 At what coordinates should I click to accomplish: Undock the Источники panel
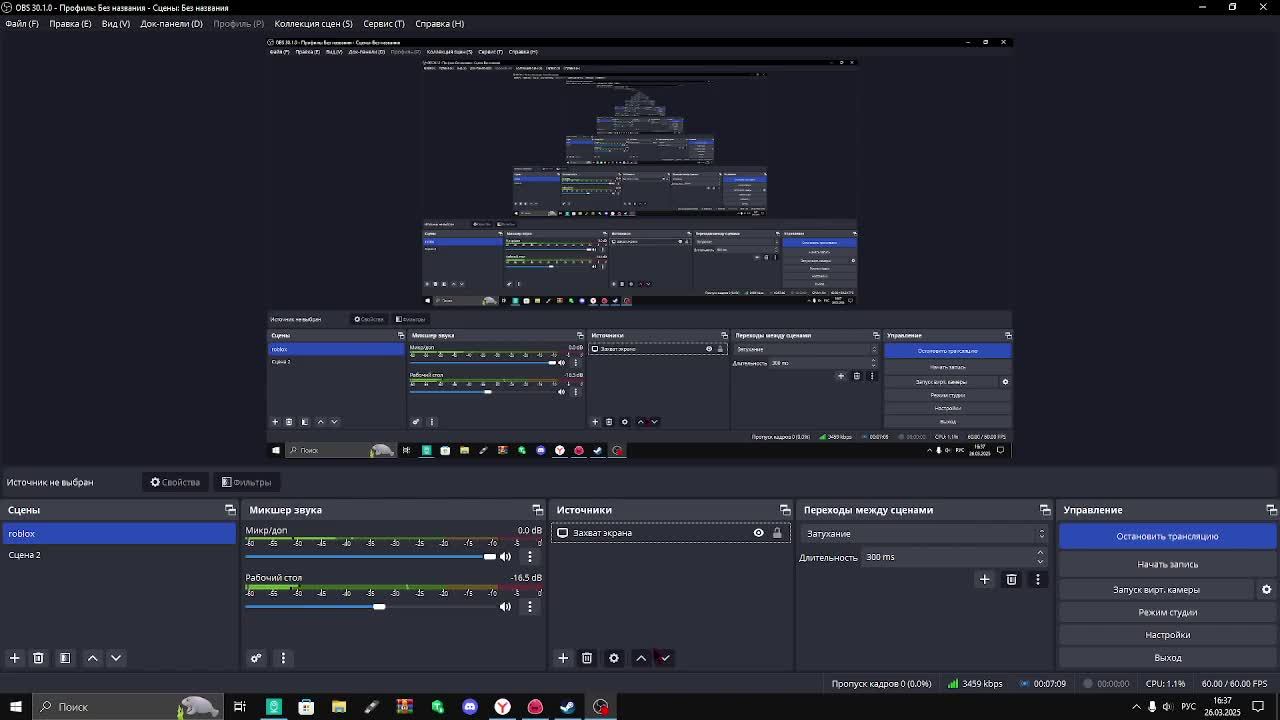point(785,510)
